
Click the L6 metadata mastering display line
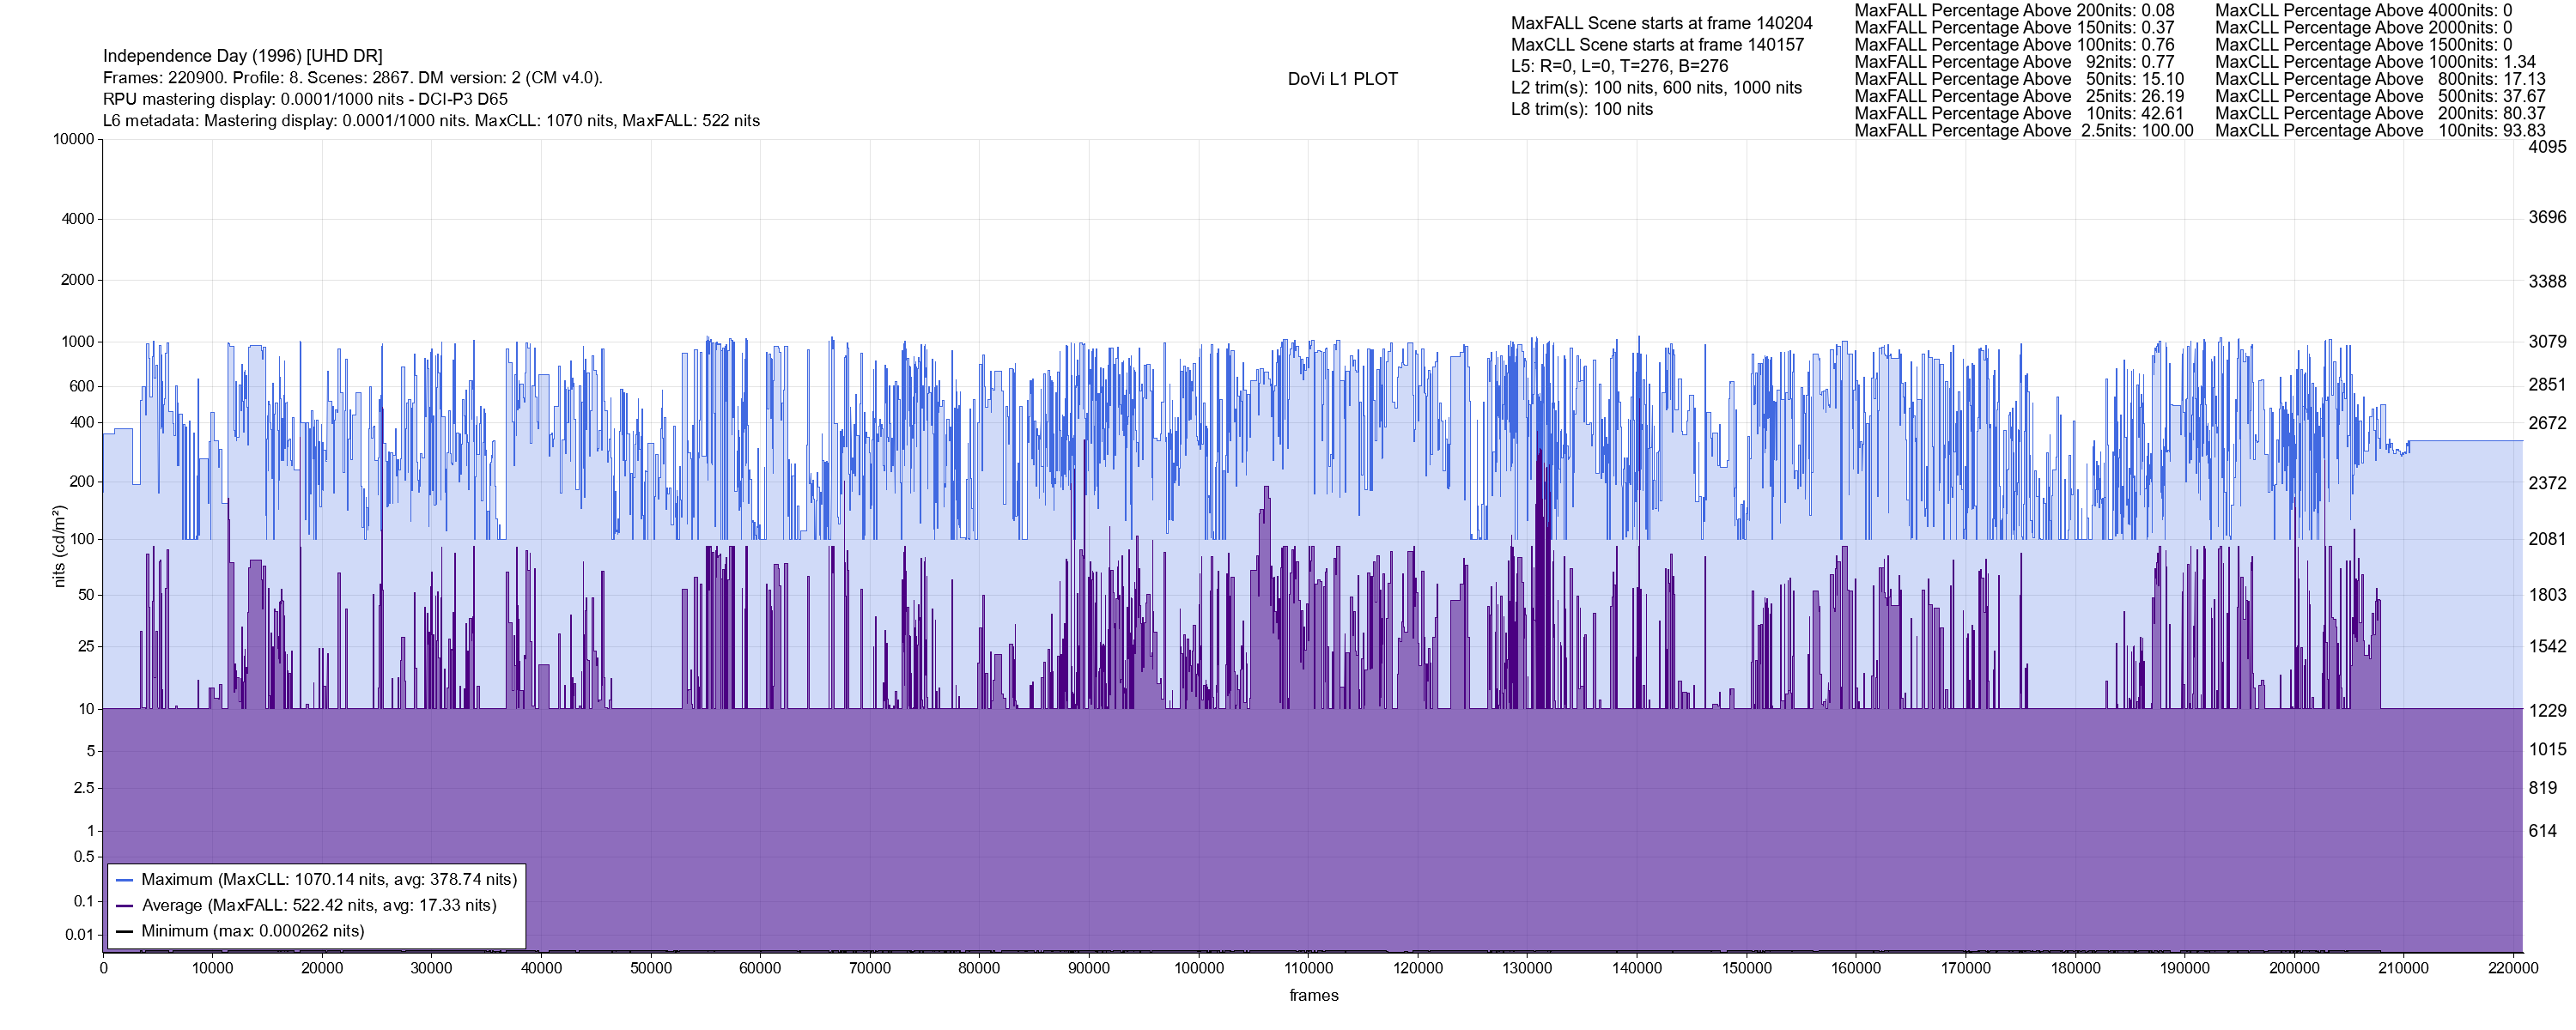pyautogui.click(x=431, y=121)
